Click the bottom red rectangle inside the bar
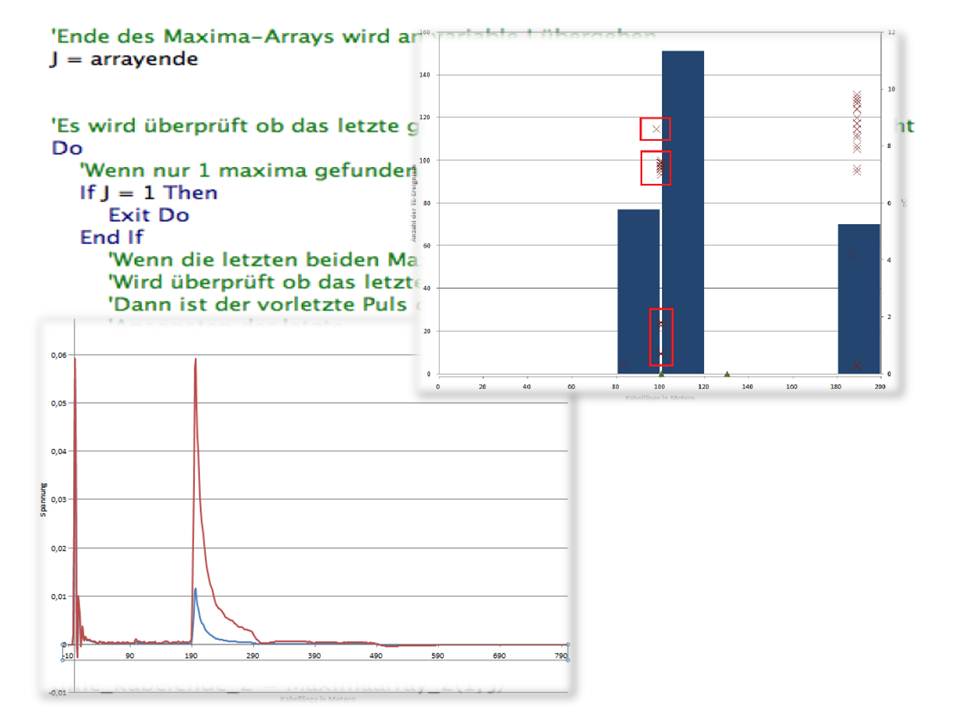 pyautogui.click(x=661, y=337)
